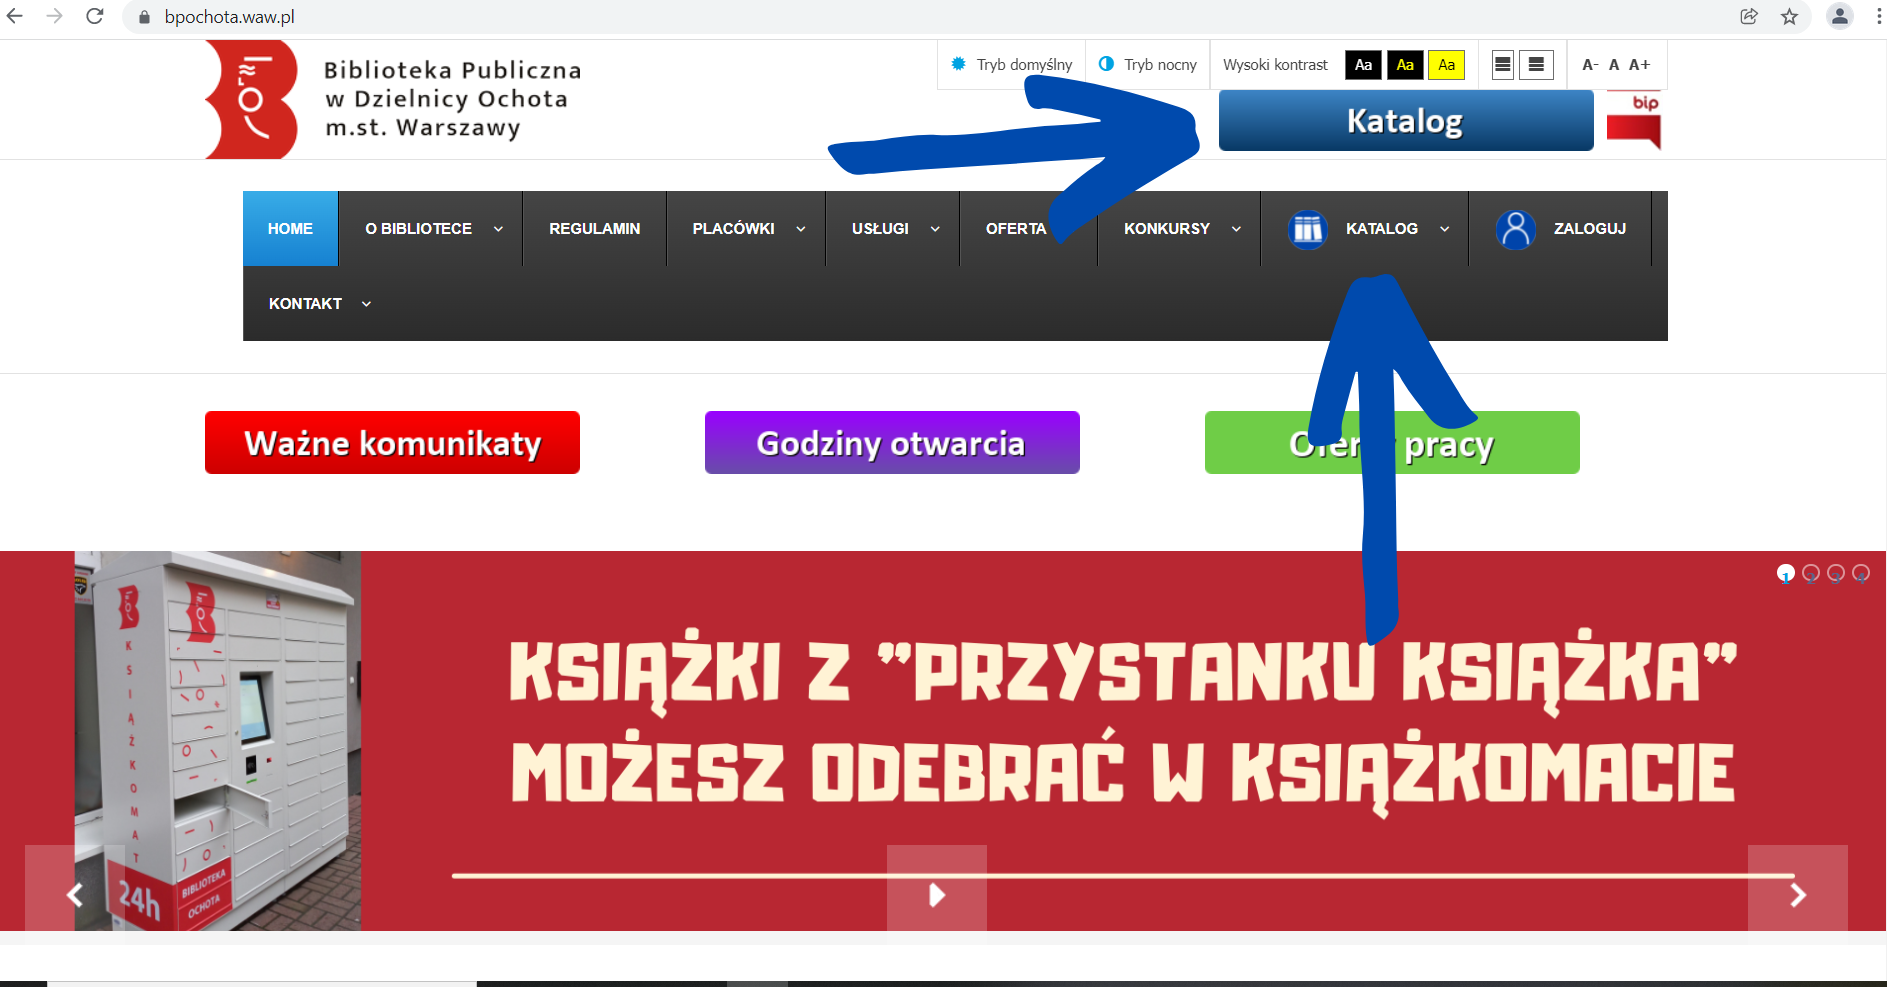Enable default mode with the sun icon
The height and width of the screenshot is (987, 1887).
(958, 64)
